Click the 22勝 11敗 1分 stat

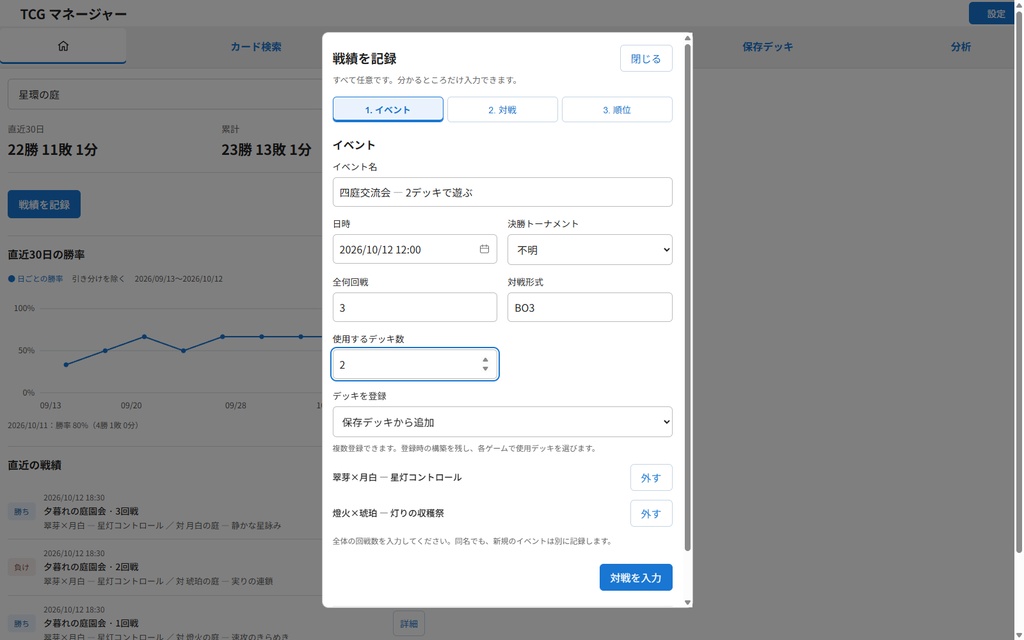coord(53,150)
